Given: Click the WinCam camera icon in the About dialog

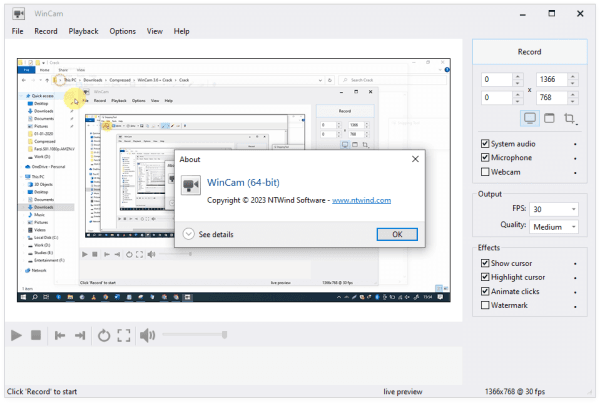Looking at the screenshot, I should (x=191, y=185).
